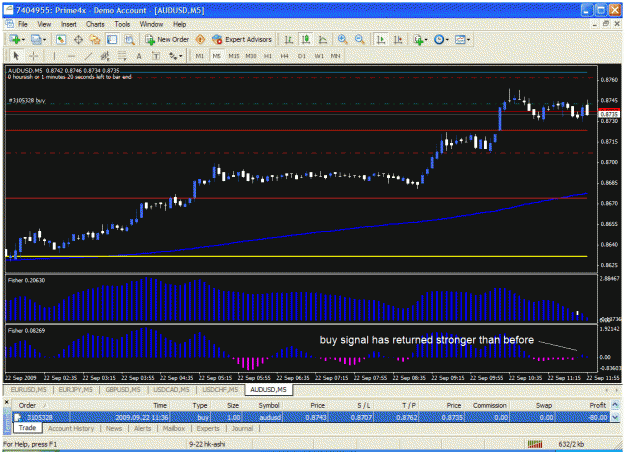625x452 pixels.
Task: Pick the Horizontal Line drawing tool
Action: (71, 56)
